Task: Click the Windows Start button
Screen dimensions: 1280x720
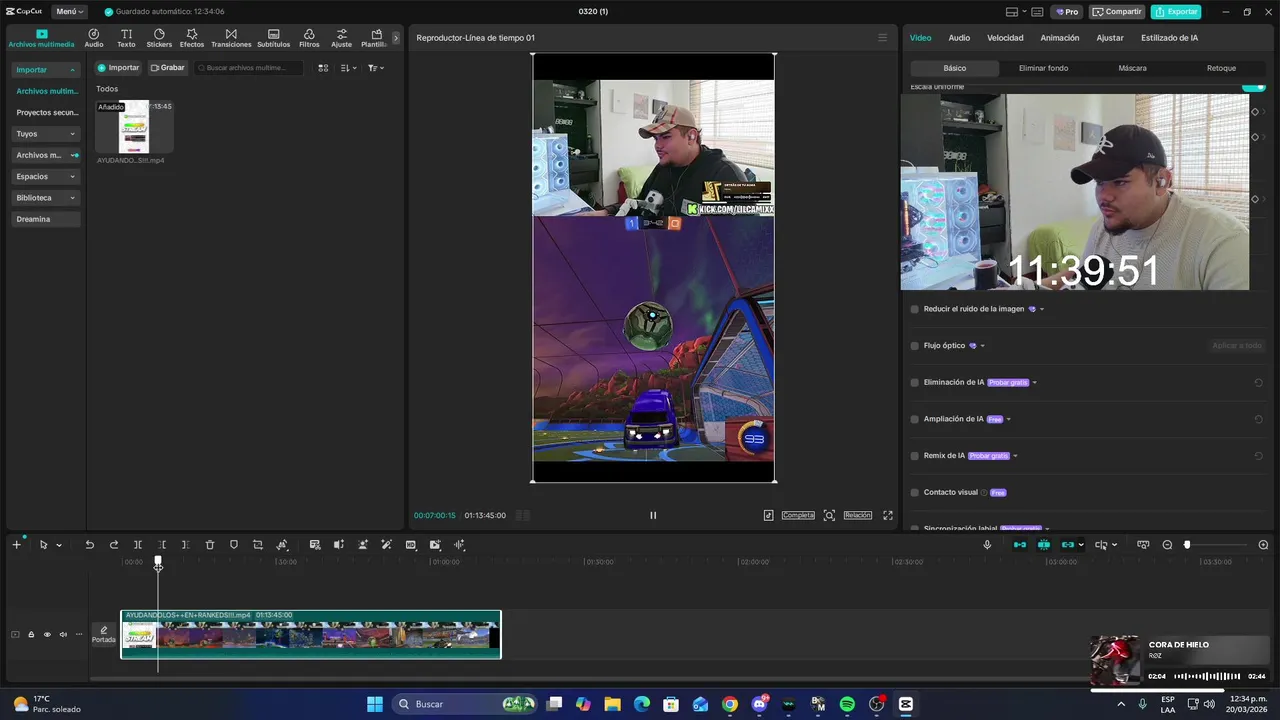Action: (x=375, y=704)
